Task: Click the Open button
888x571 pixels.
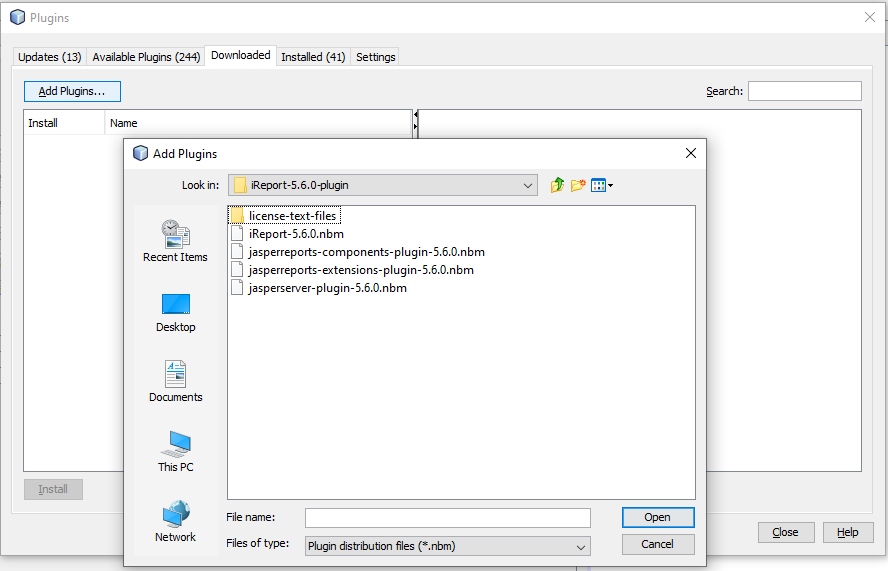Action: [658, 517]
